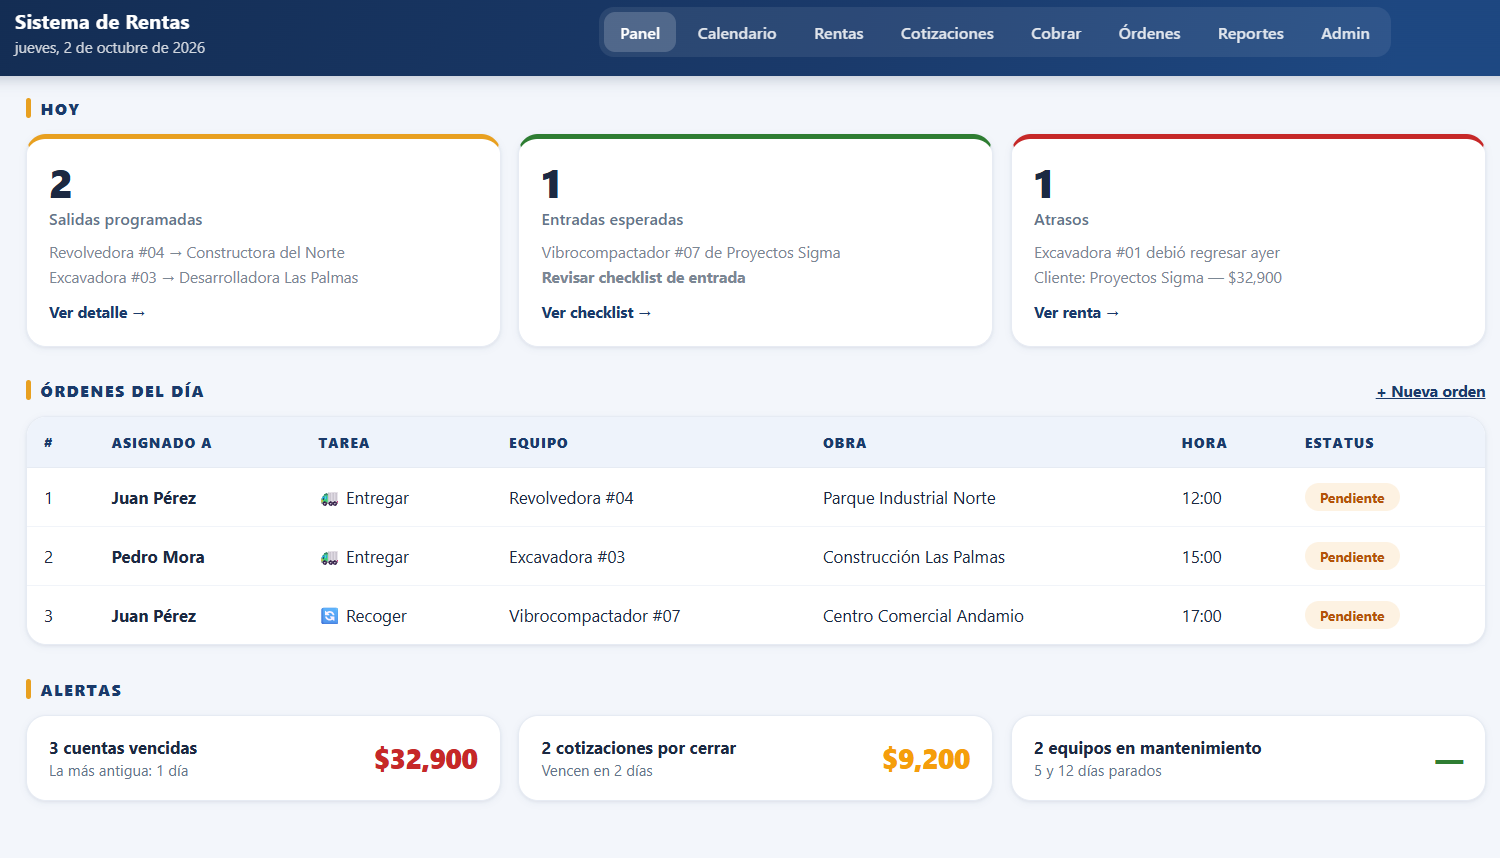Switch to the Calendario tab

click(x=737, y=33)
